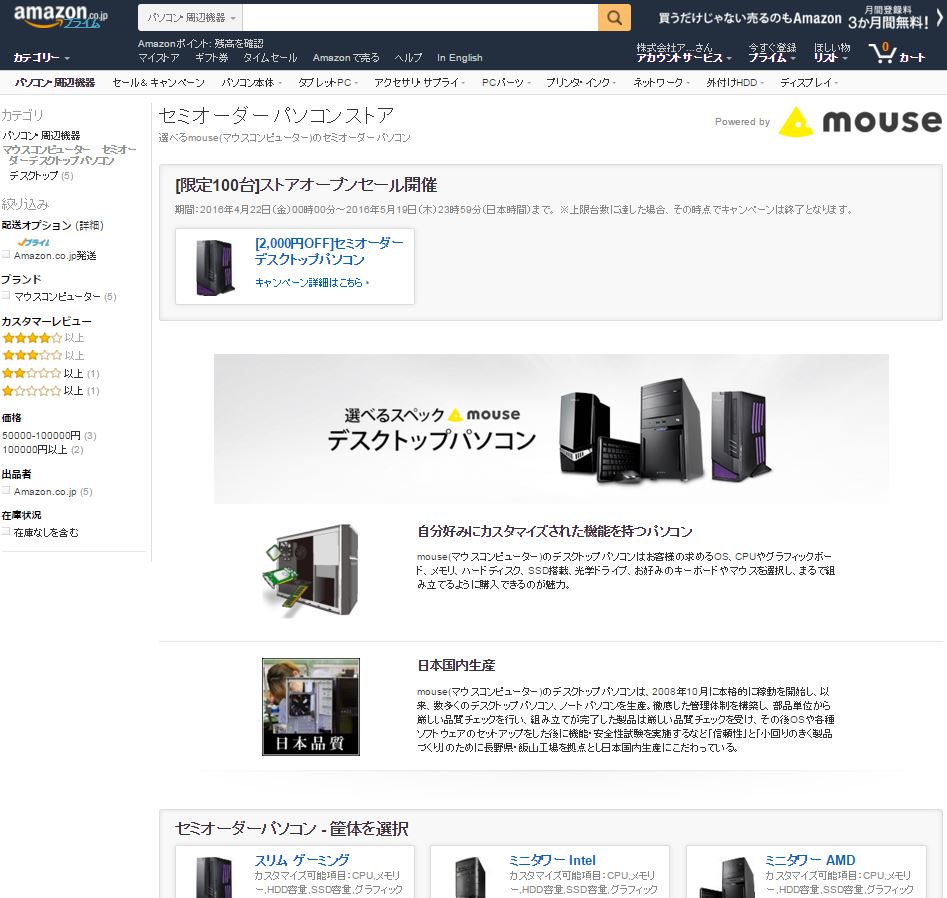
Task: Filter price 50000-100000円
Action: tap(49, 435)
